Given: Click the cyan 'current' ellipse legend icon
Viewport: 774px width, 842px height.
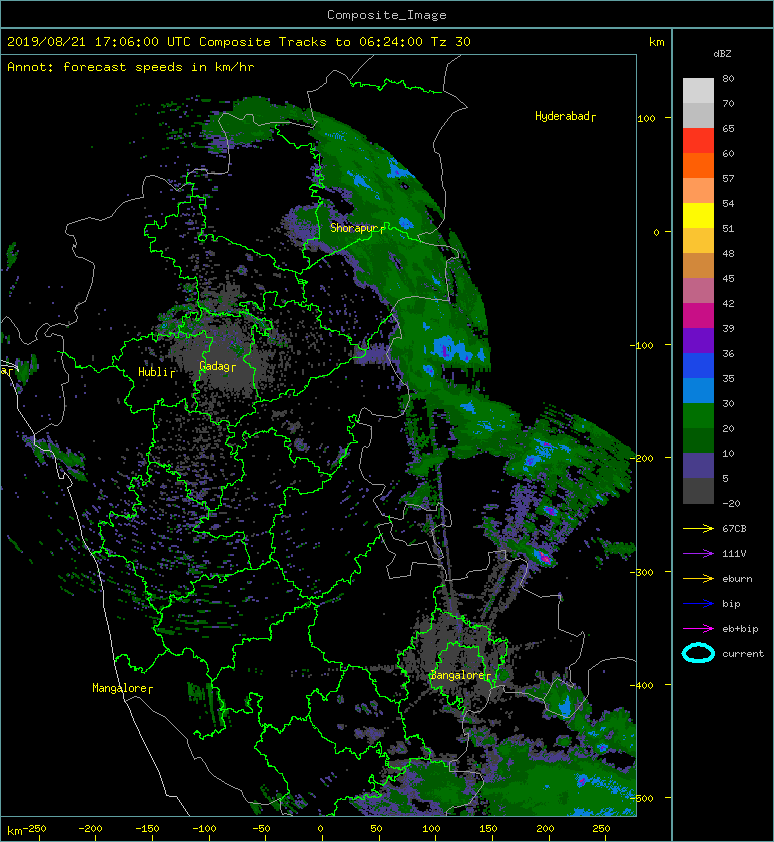Looking at the screenshot, I should coord(698,654).
